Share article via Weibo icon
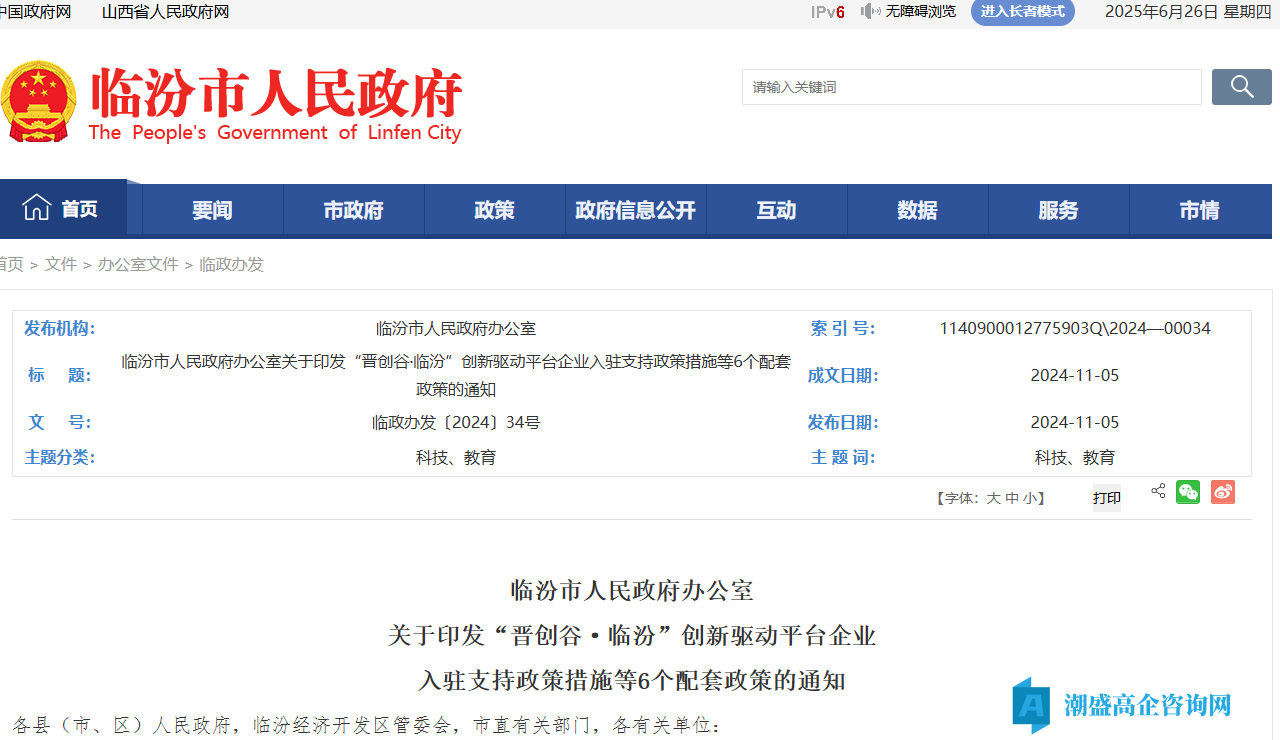 1222,492
